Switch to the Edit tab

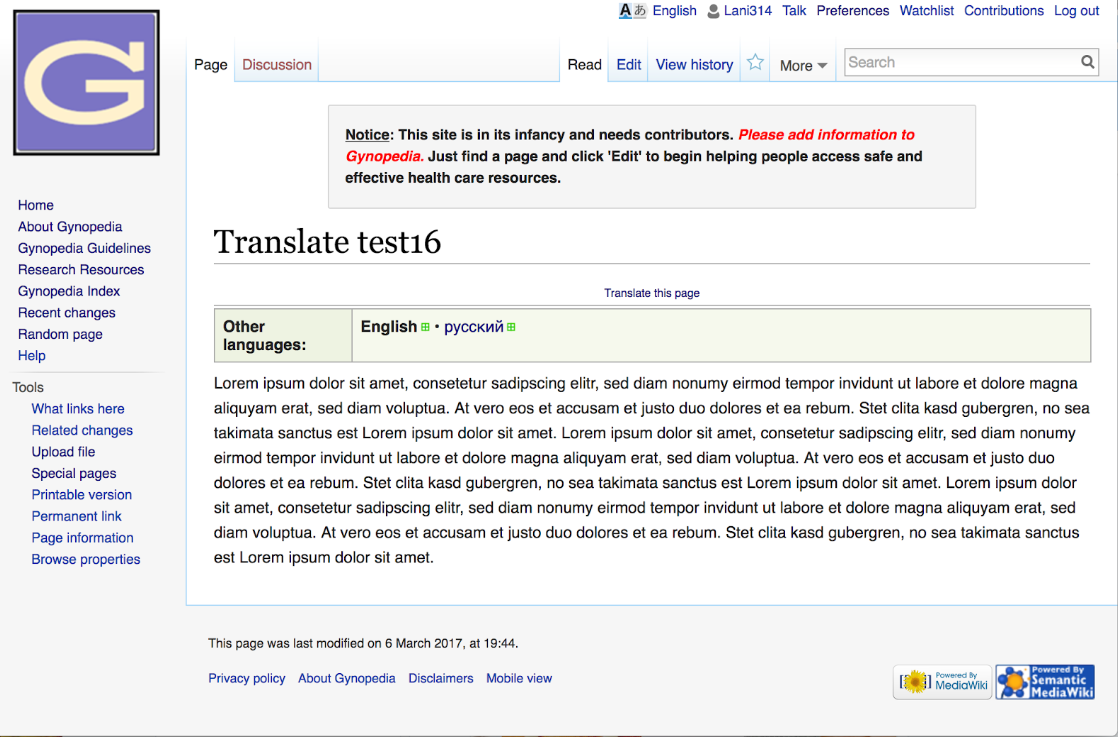tap(628, 64)
